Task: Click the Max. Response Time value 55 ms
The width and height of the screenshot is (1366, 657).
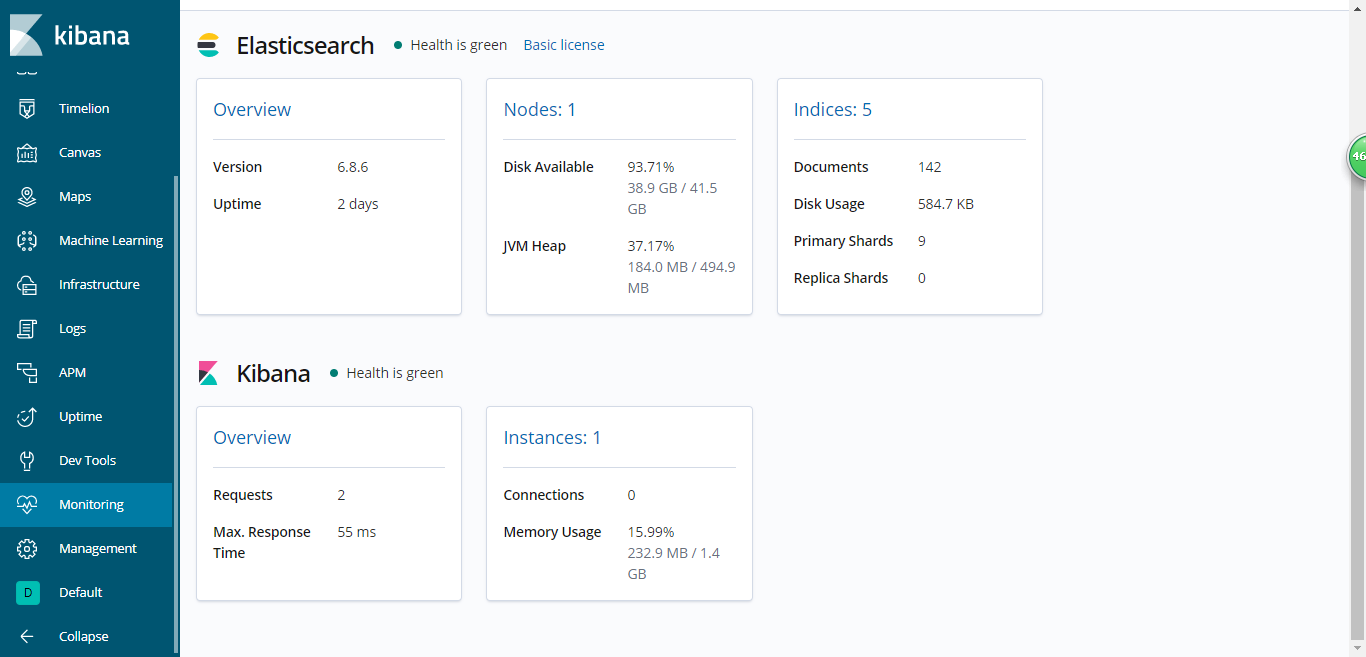Action: click(x=357, y=532)
